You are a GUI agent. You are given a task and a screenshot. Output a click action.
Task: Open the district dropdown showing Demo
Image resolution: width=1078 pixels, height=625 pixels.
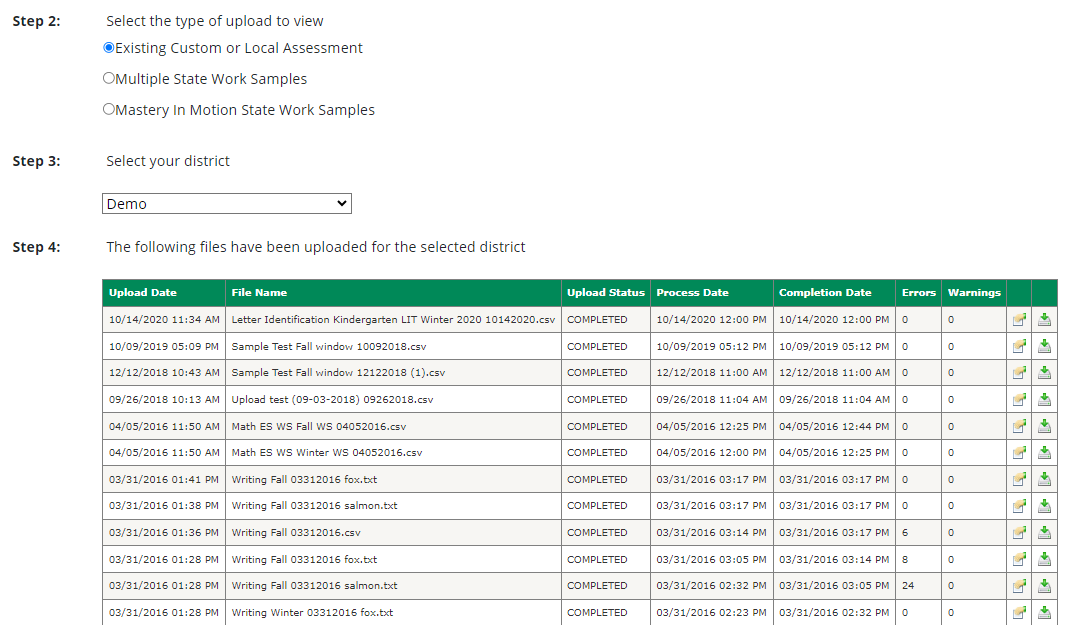(227, 204)
